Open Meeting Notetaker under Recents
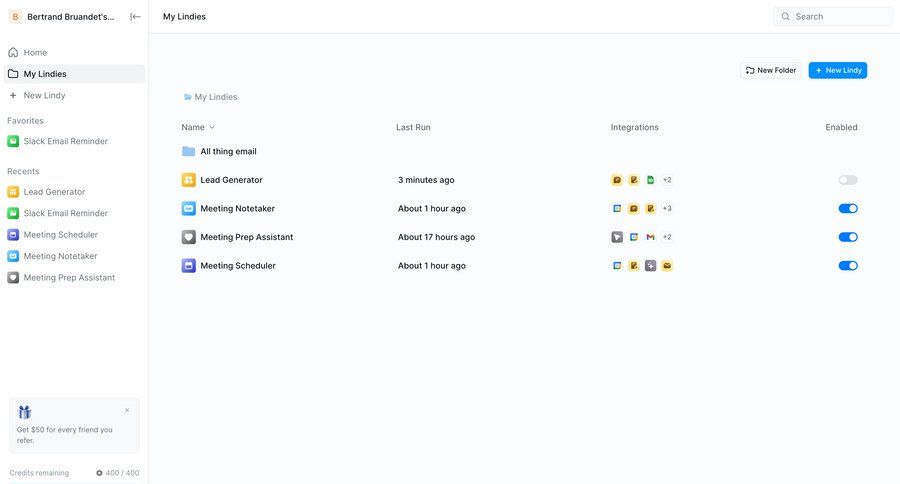900x484 pixels. tap(74, 256)
